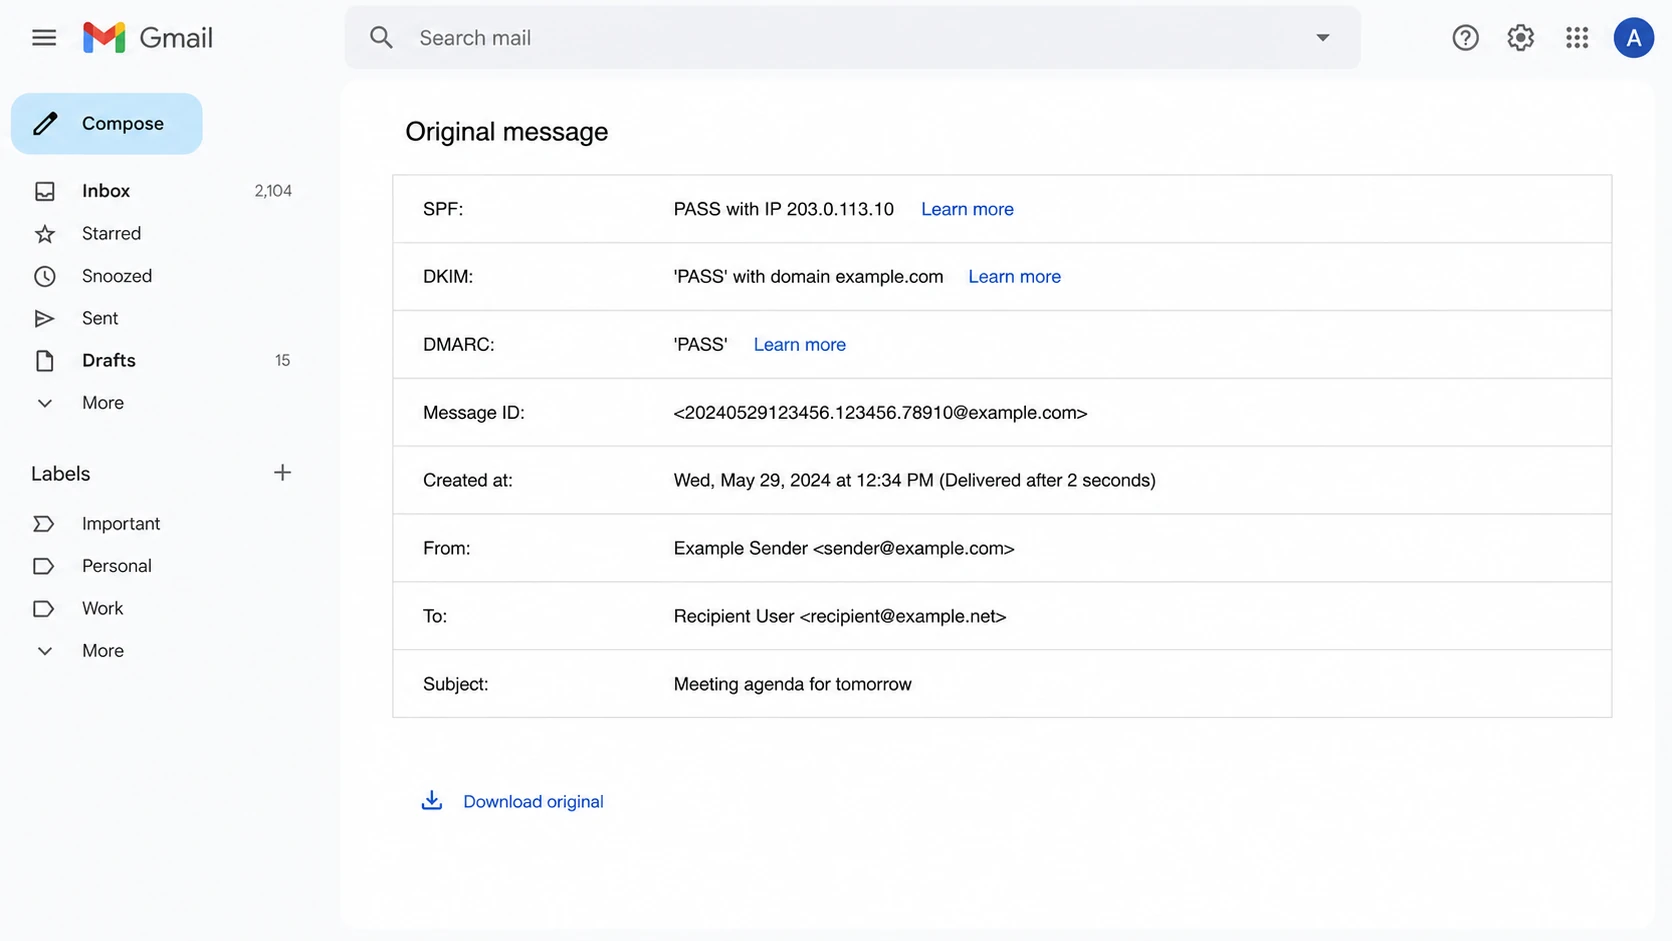Open the Google apps grid icon
Screen dimensions: 1672x941
[1577, 38]
